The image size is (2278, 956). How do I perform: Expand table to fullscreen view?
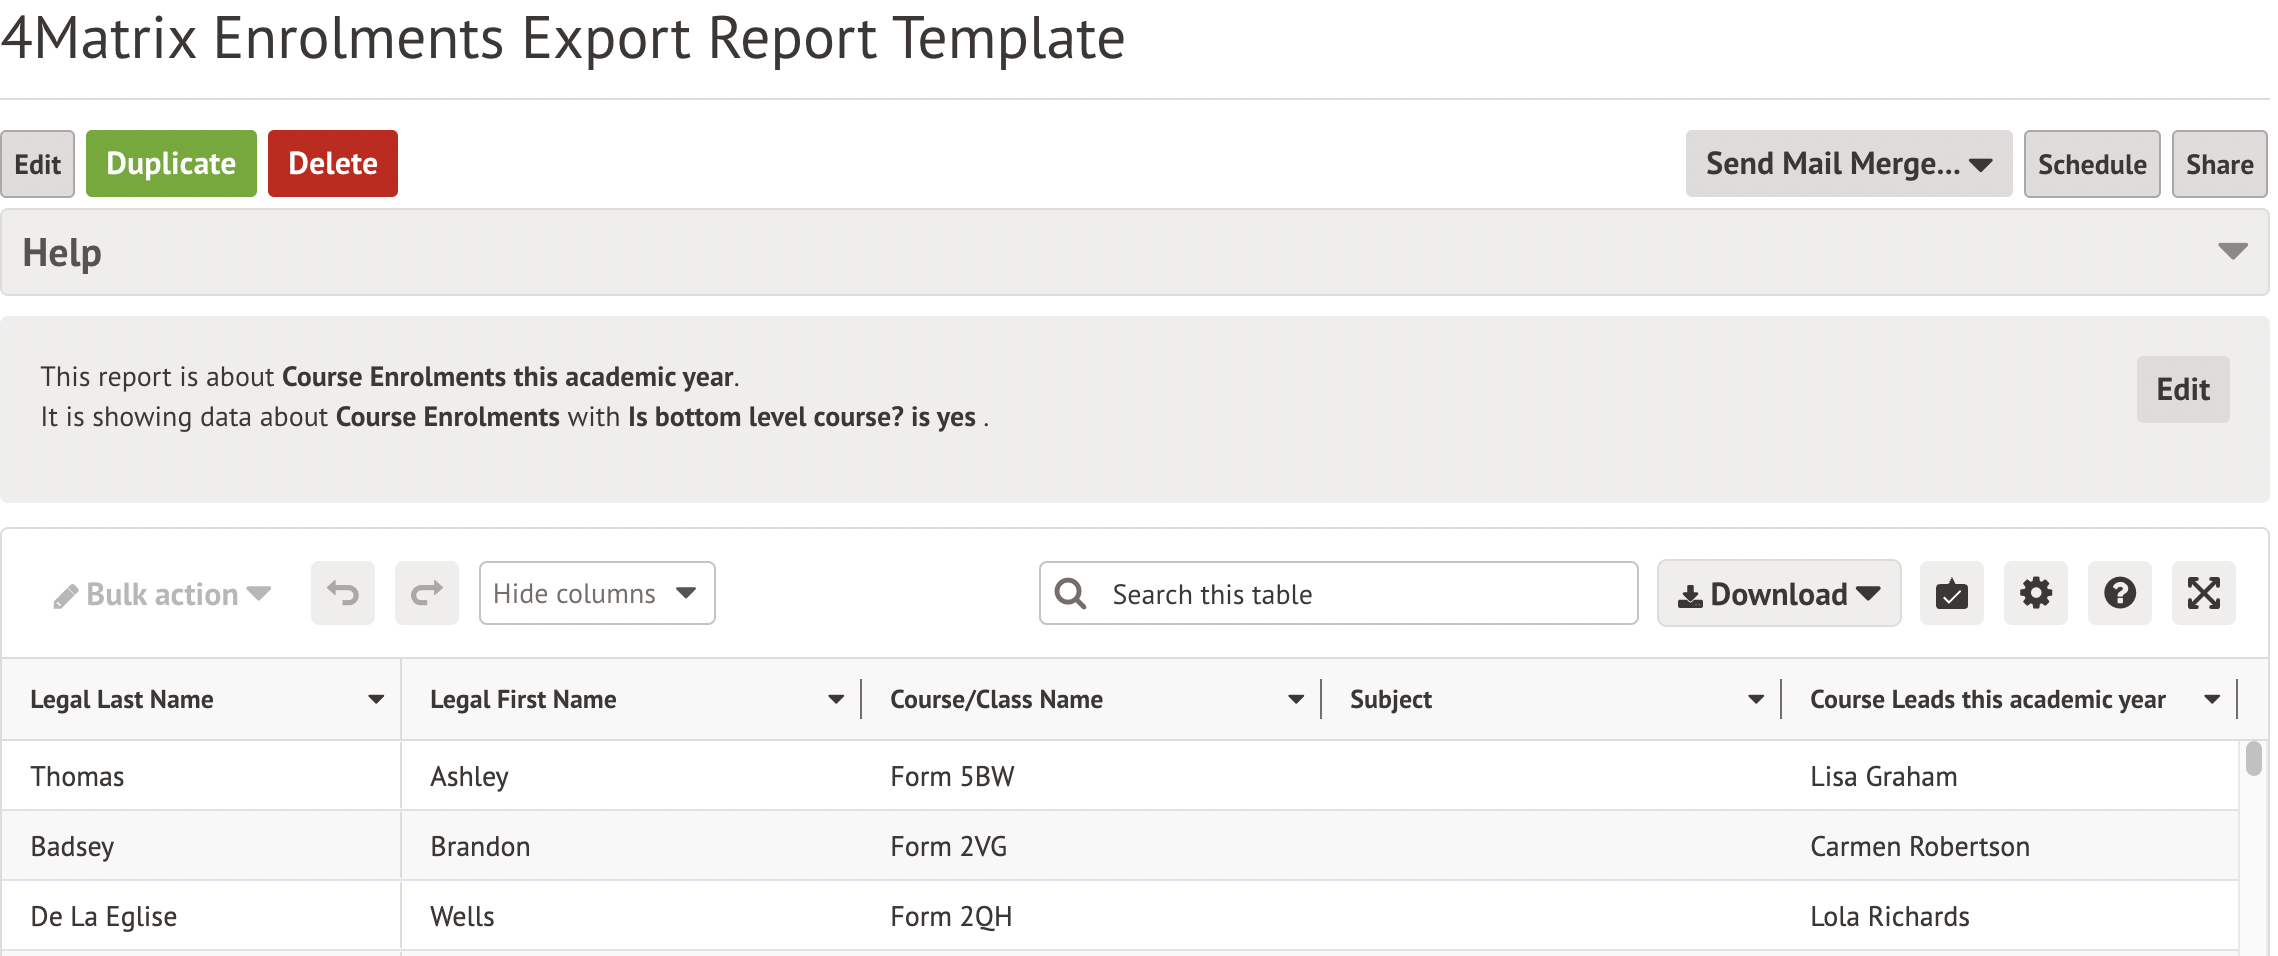click(2203, 594)
